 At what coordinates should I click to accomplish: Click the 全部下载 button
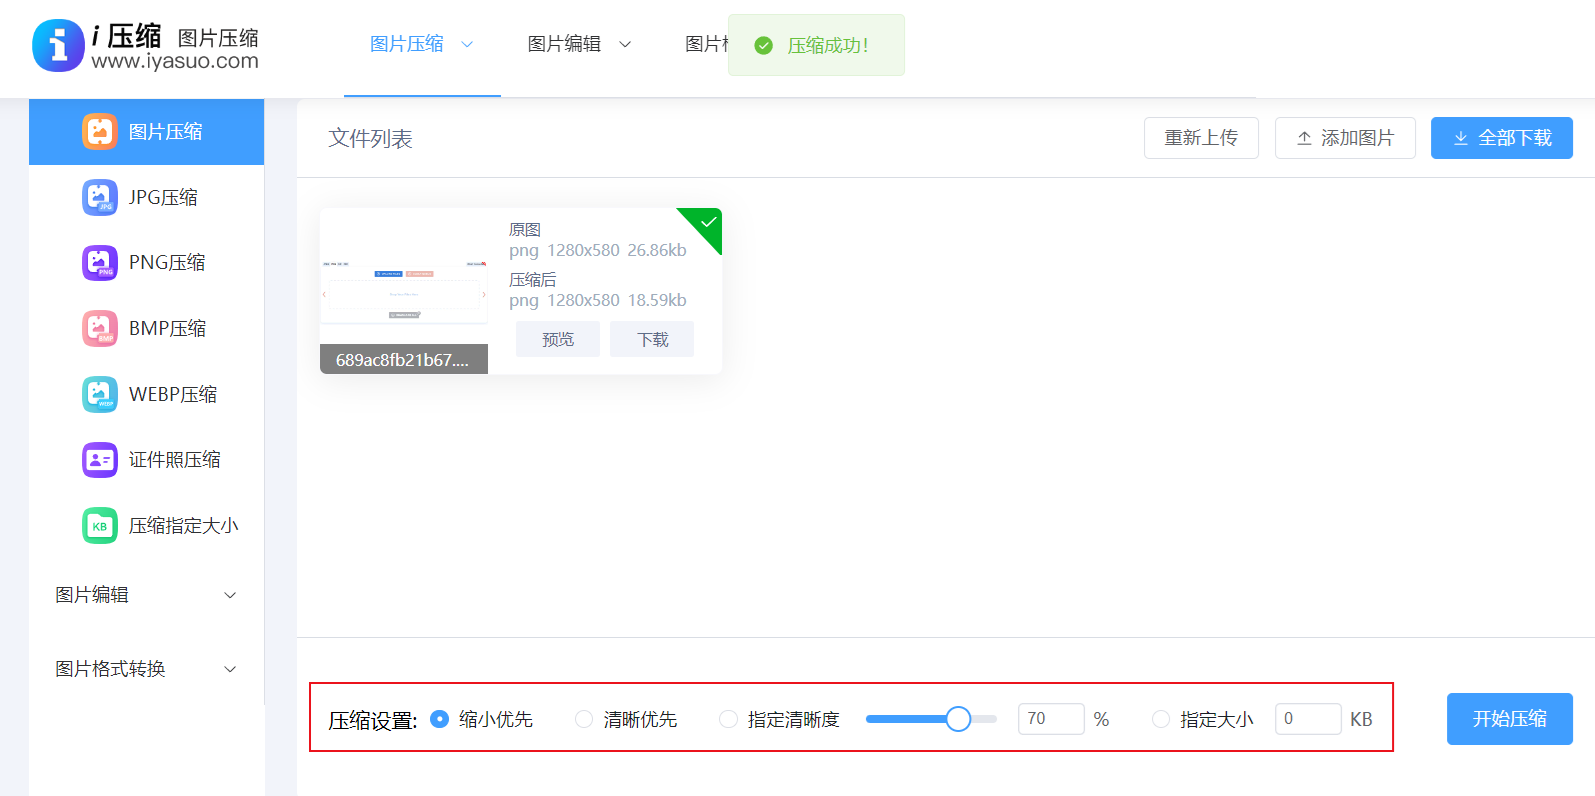pos(1501,138)
